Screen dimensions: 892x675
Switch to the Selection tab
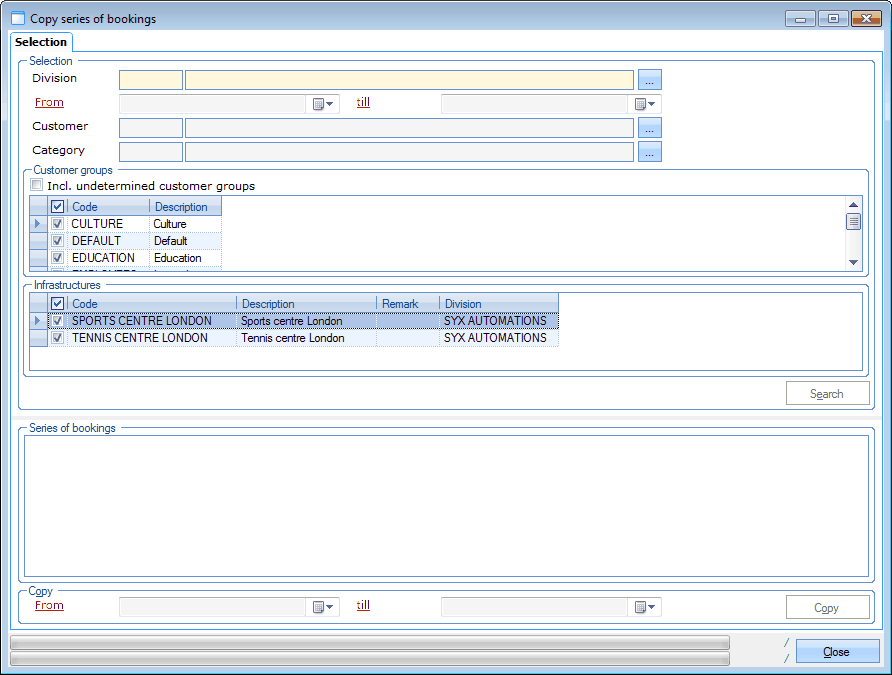tap(41, 42)
